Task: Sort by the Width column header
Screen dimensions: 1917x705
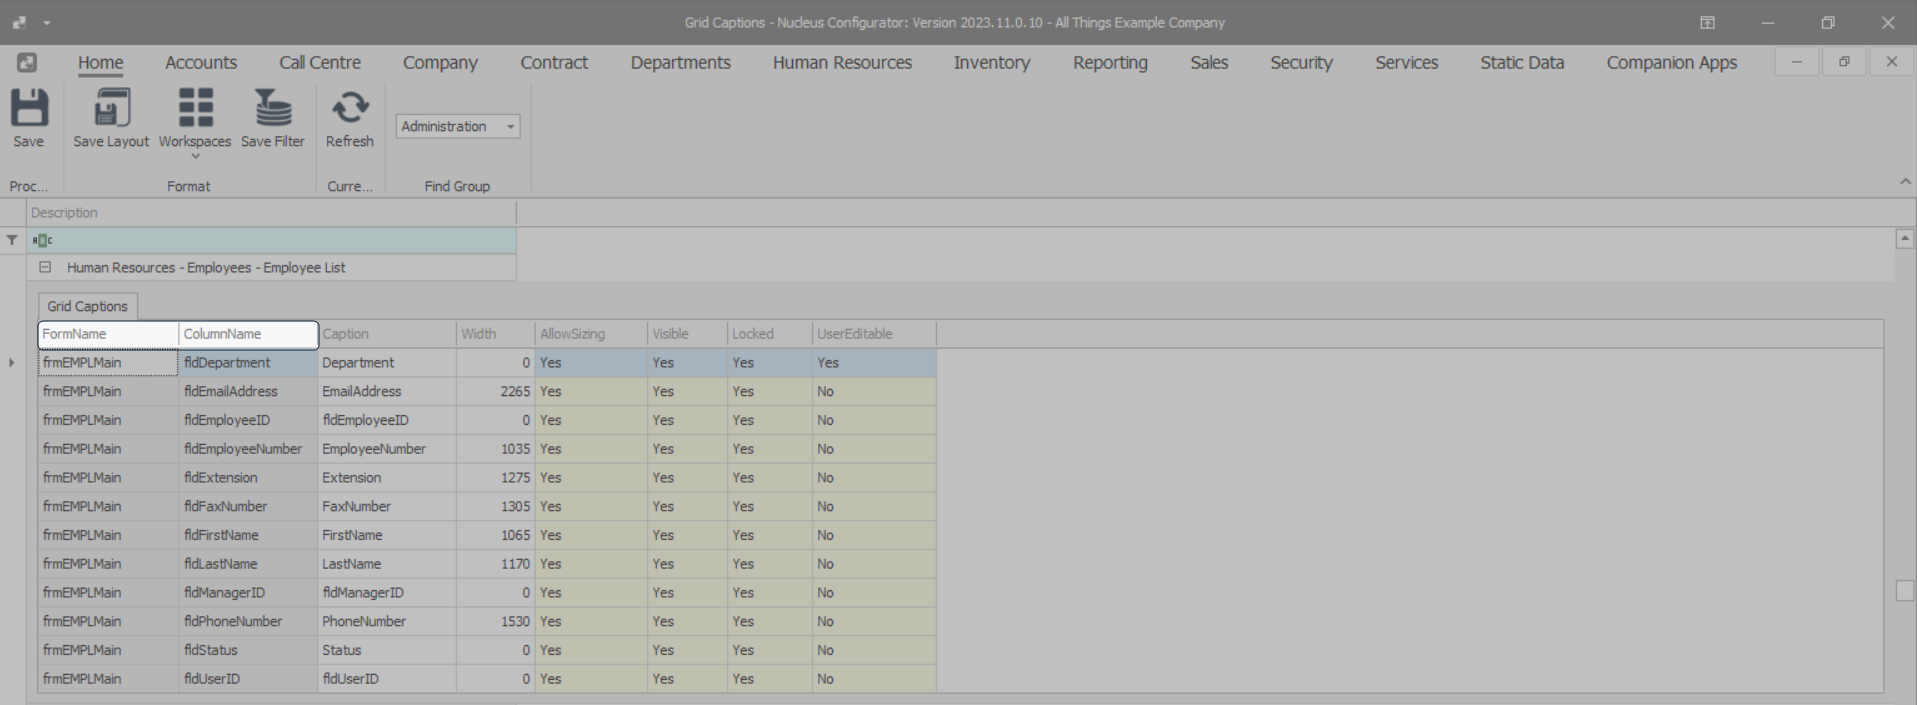Action: point(496,334)
